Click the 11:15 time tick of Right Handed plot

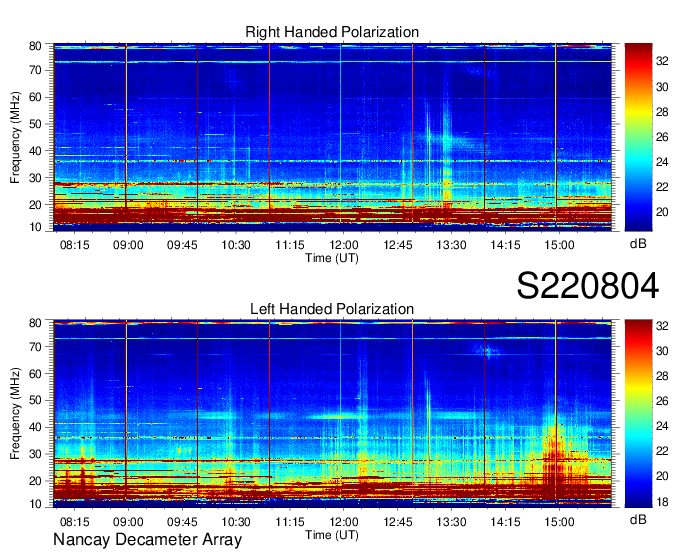[x=290, y=245]
